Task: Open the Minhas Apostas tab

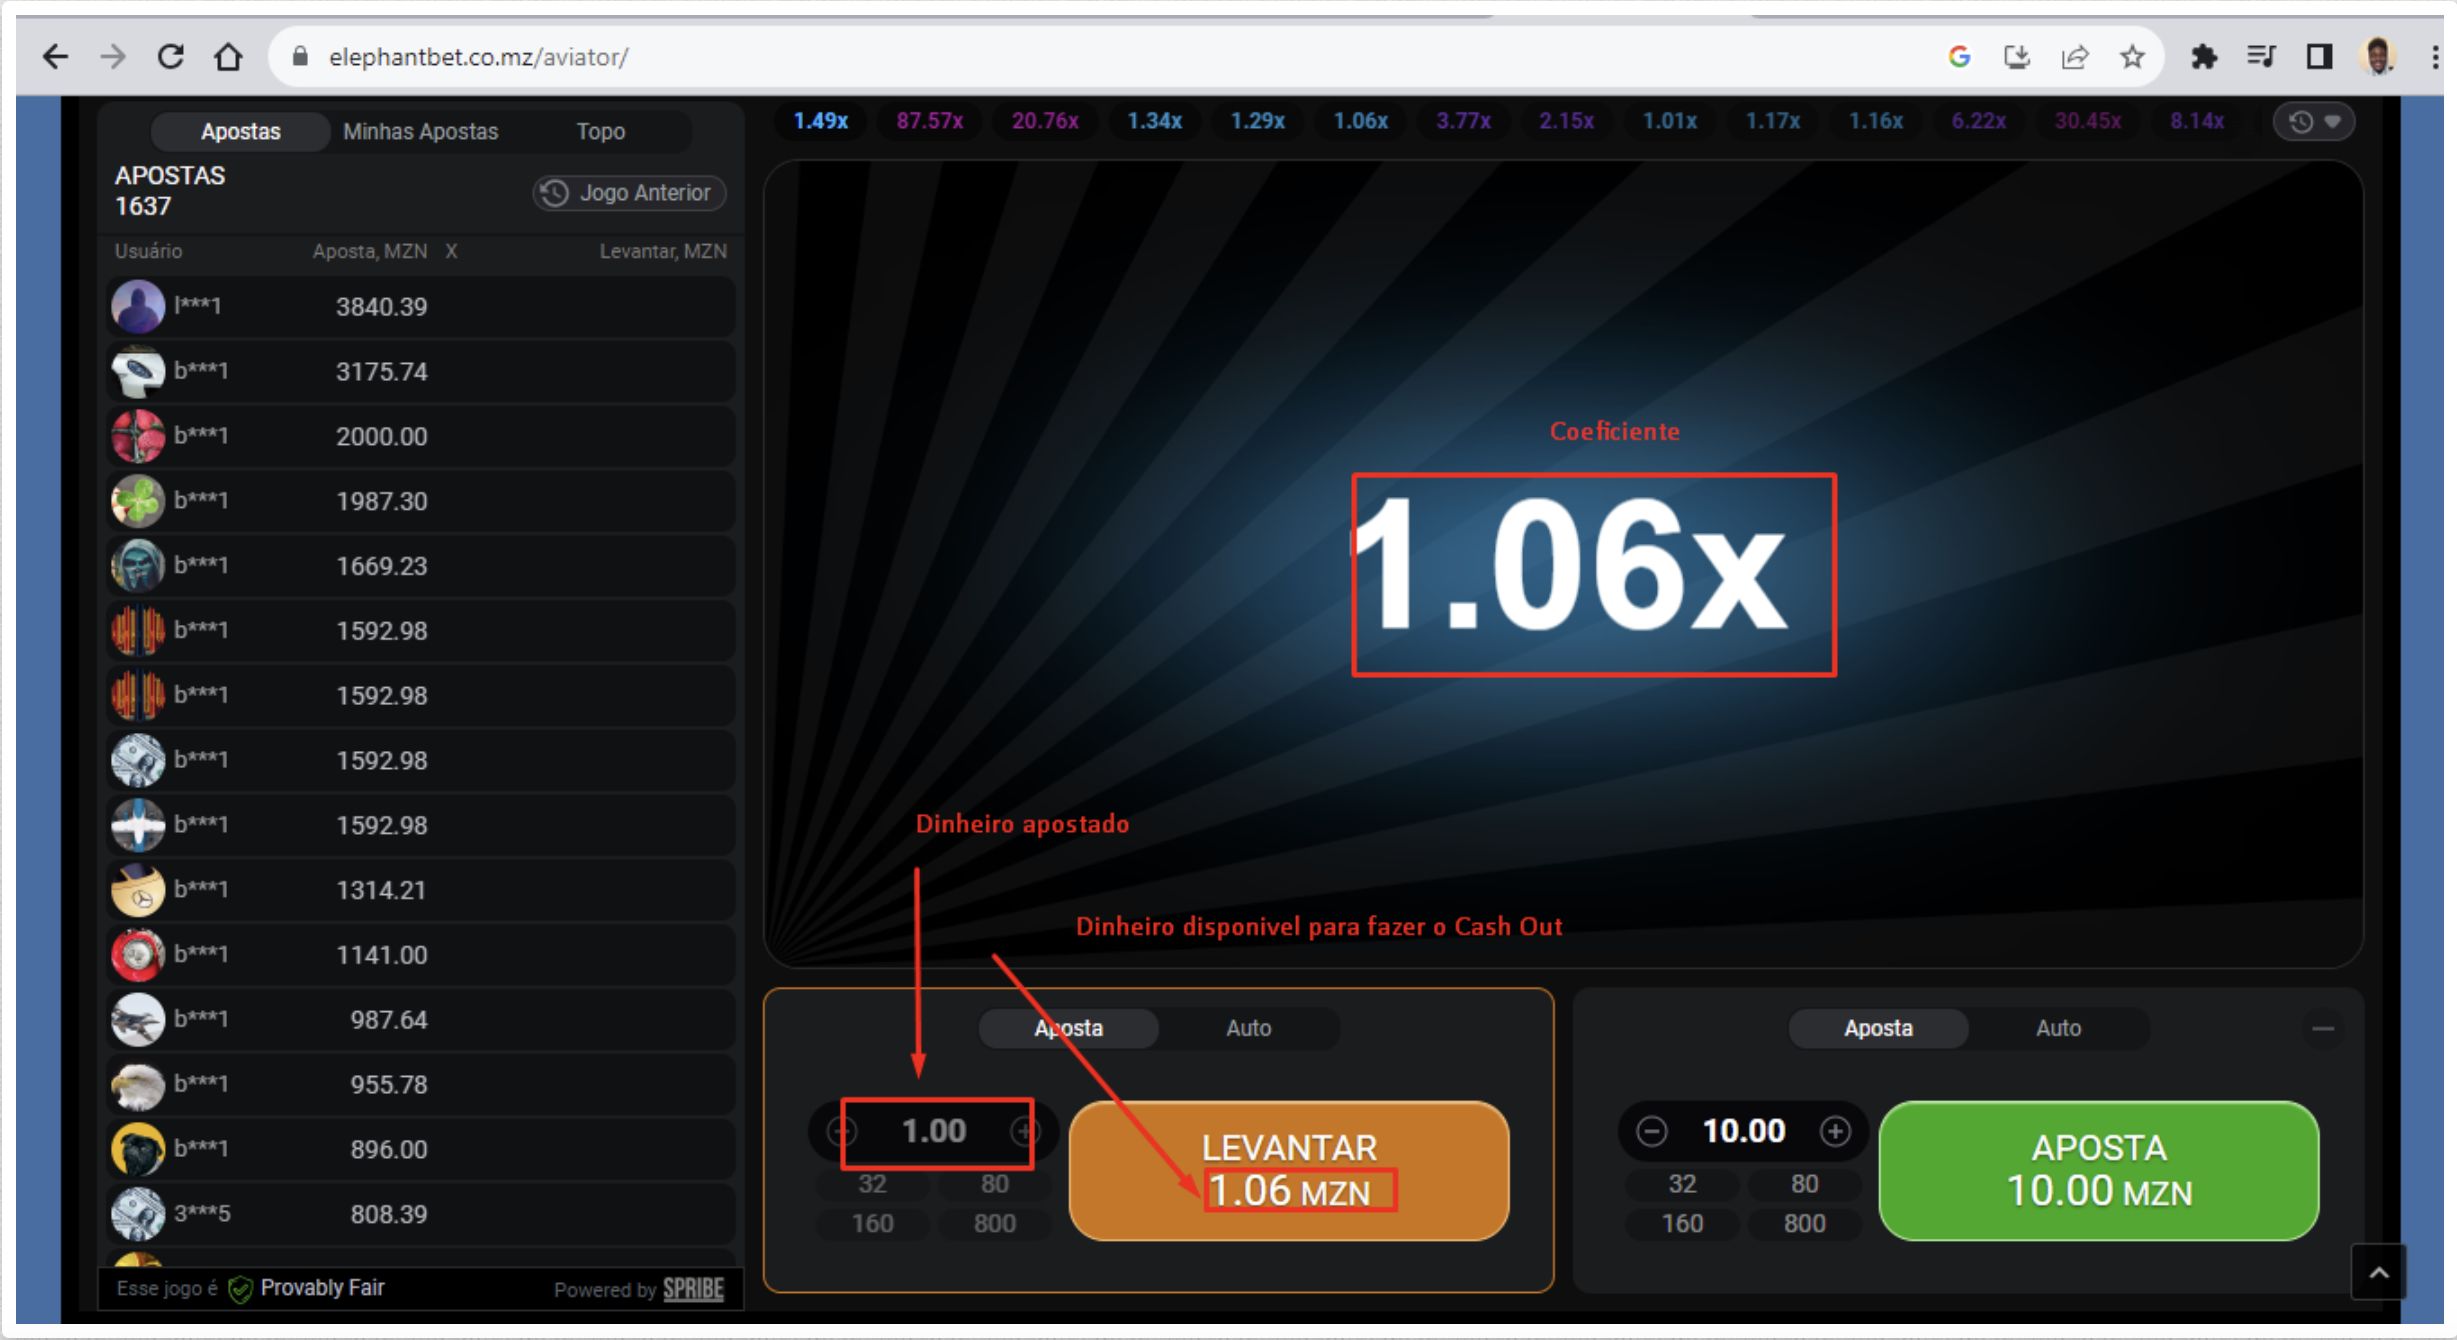Action: point(420,131)
